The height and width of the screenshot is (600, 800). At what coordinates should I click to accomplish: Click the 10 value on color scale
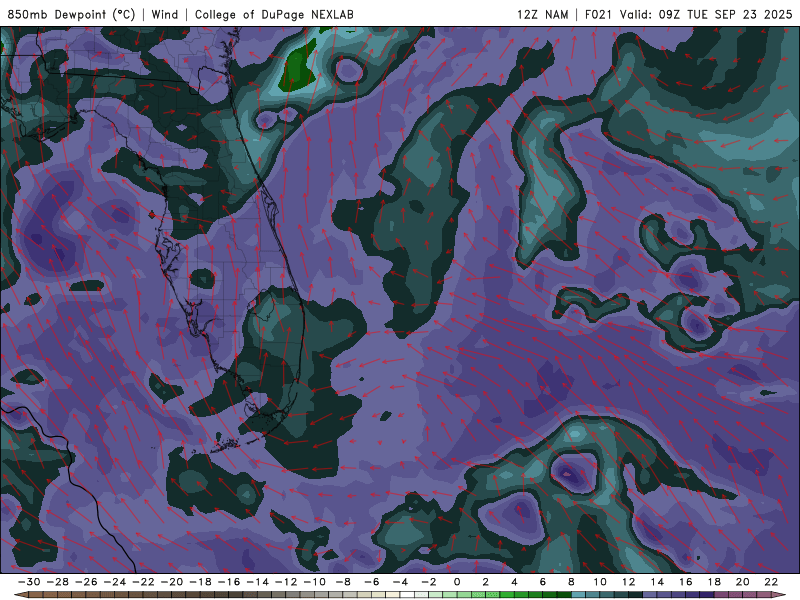pos(599,582)
